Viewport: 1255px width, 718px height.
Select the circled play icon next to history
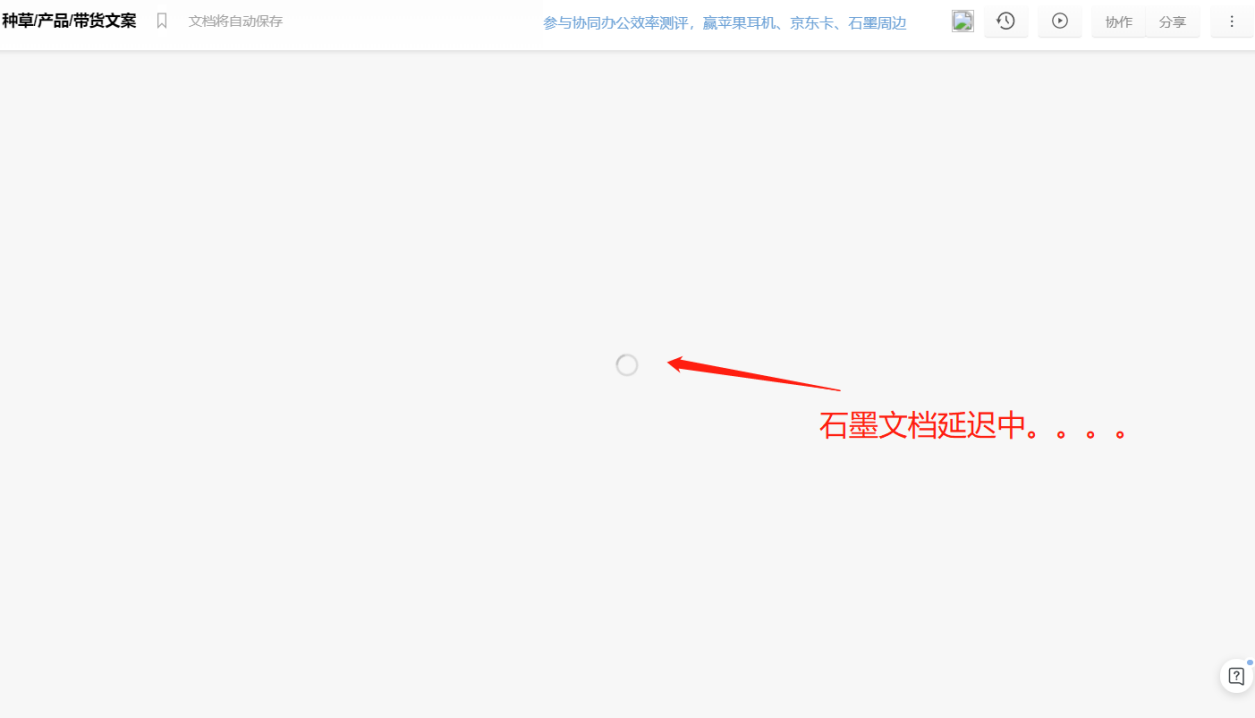[1060, 21]
